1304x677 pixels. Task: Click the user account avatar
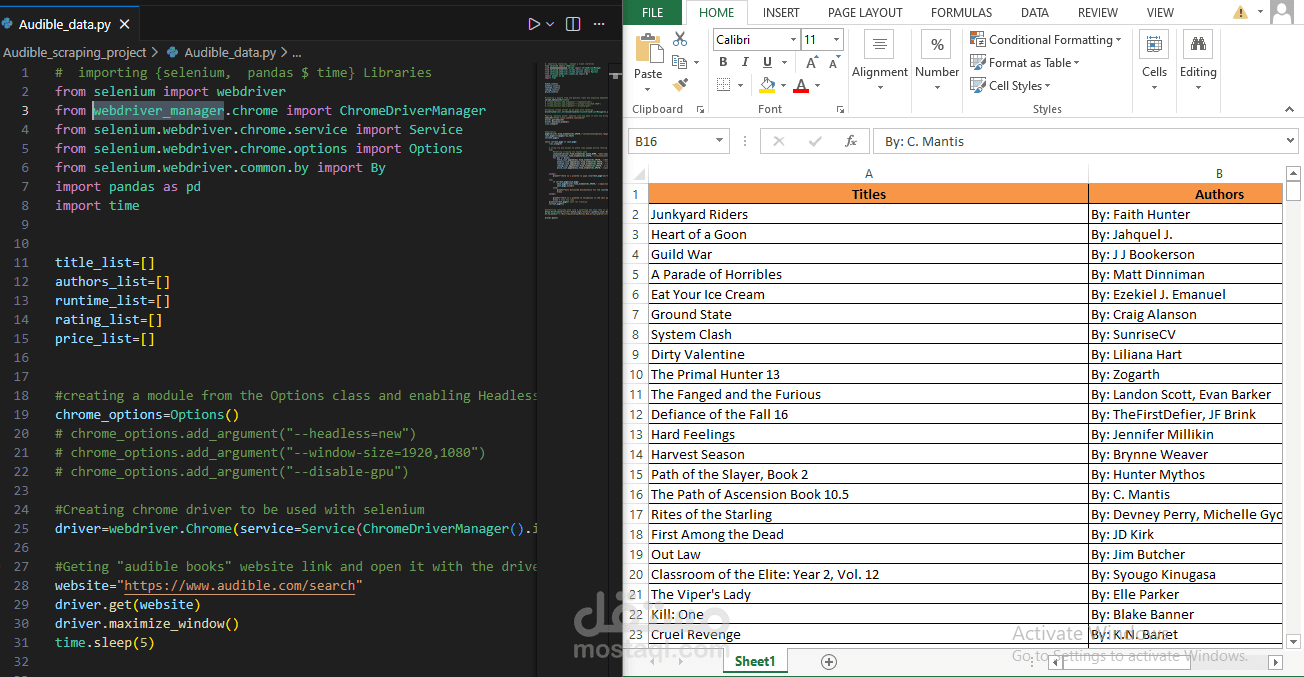click(x=1282, y=12)
